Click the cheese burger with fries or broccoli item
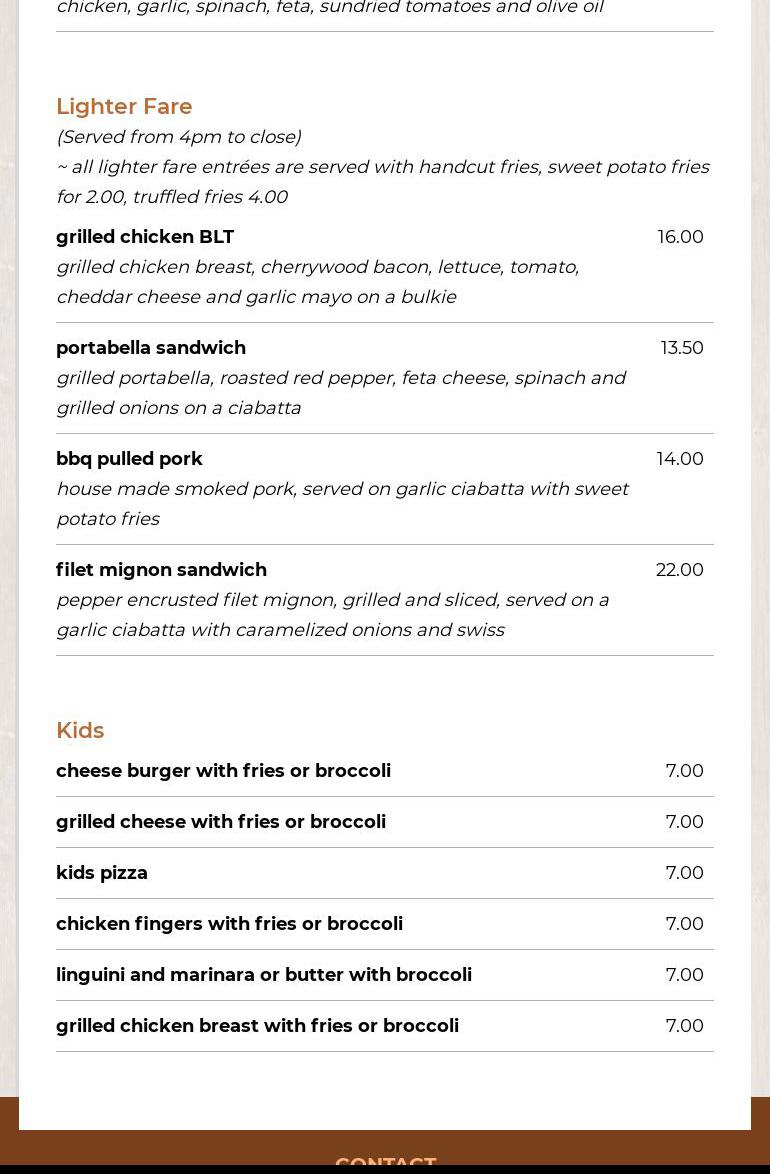The width and height of the screenshot is (770, 1174). [223, 771]
